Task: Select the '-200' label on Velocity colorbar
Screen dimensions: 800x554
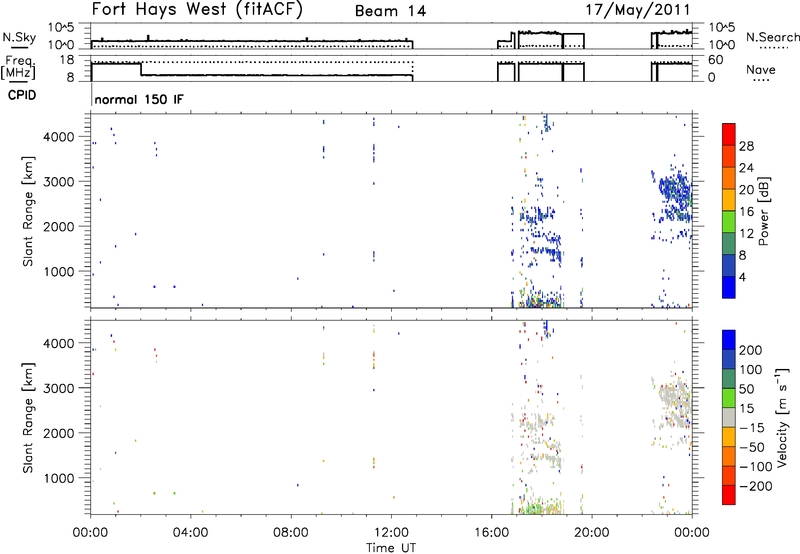Action: [x=756, y=486]
